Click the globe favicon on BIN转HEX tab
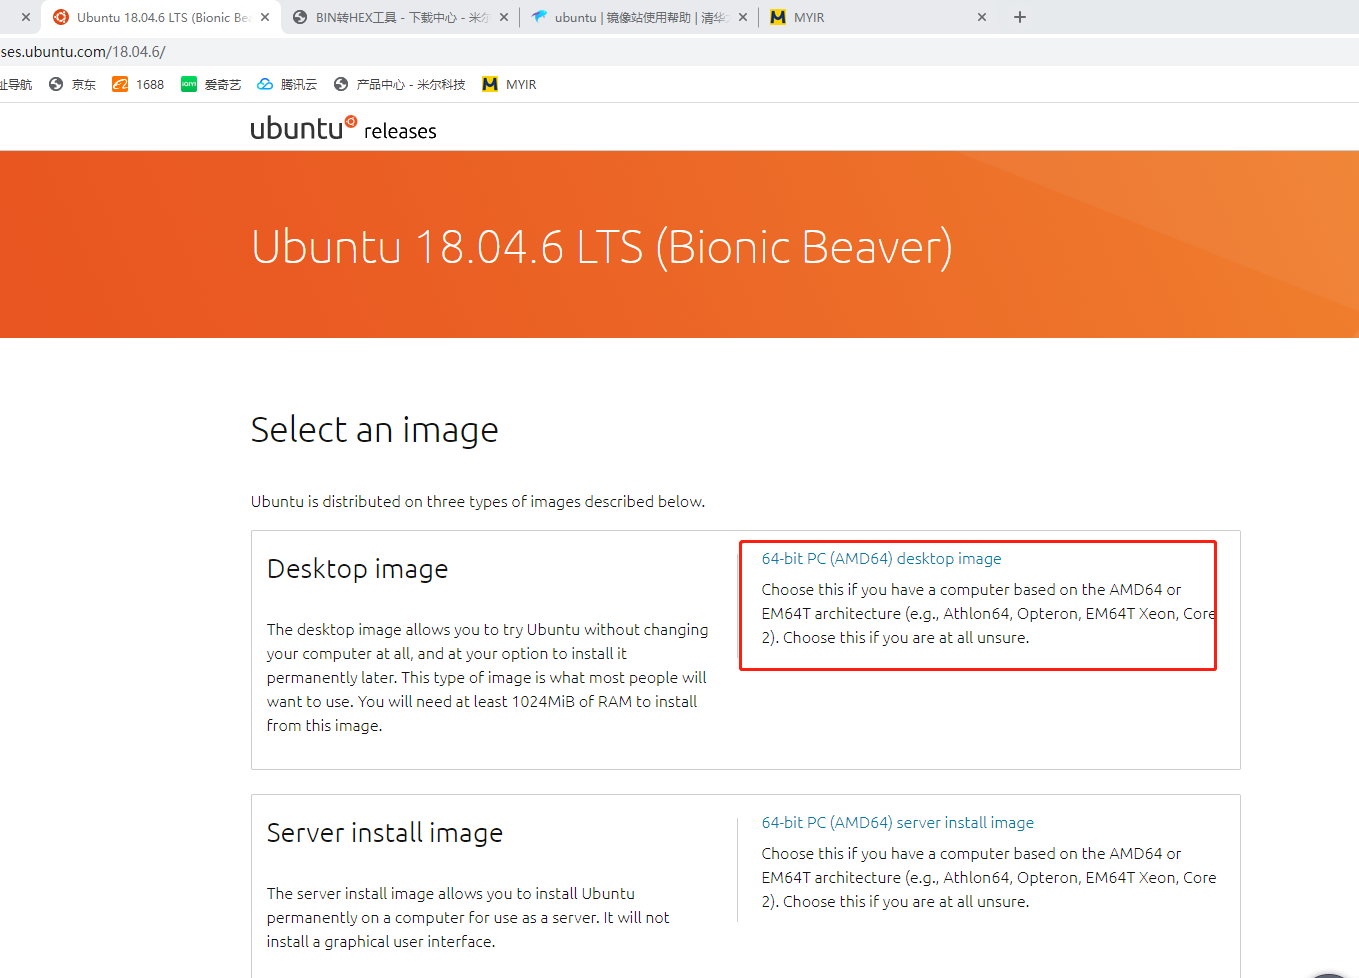 point(300,17)
